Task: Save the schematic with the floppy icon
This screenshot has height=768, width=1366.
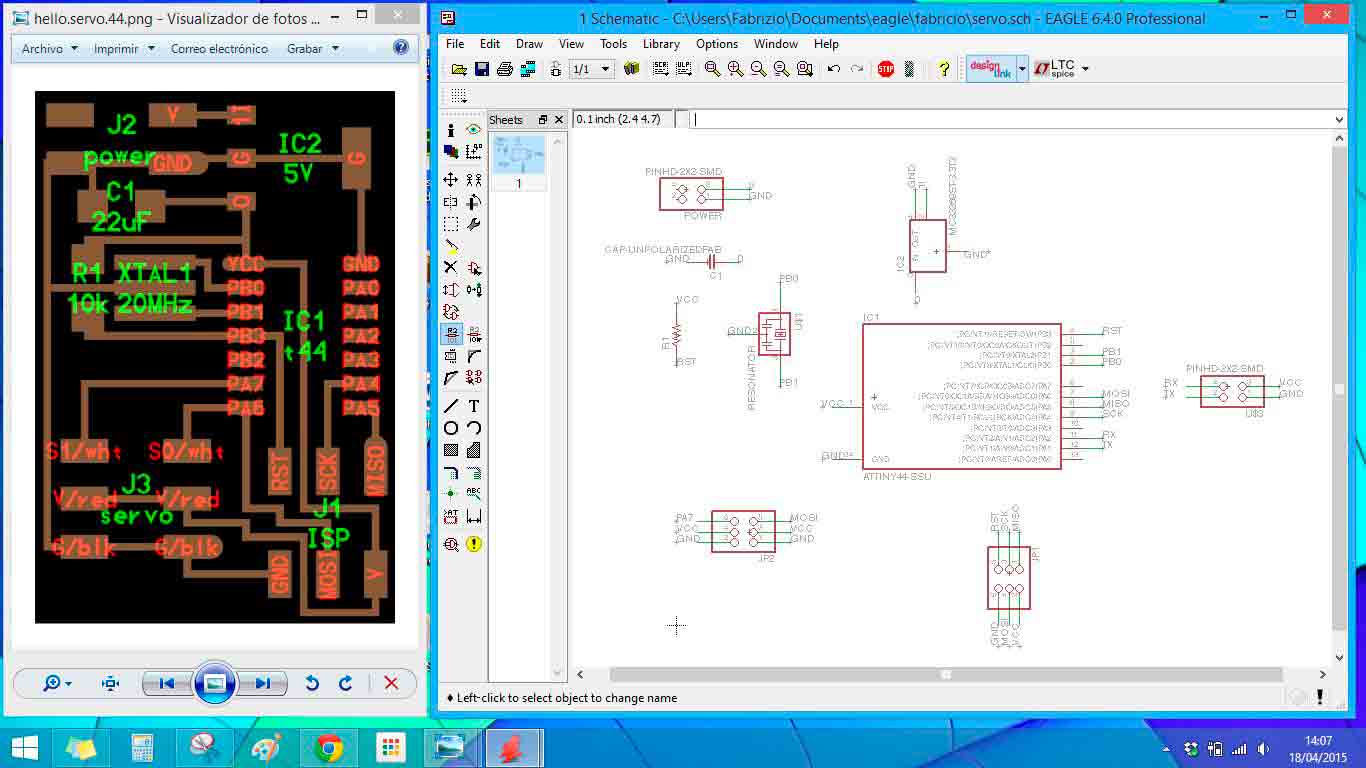Action: 481,69
